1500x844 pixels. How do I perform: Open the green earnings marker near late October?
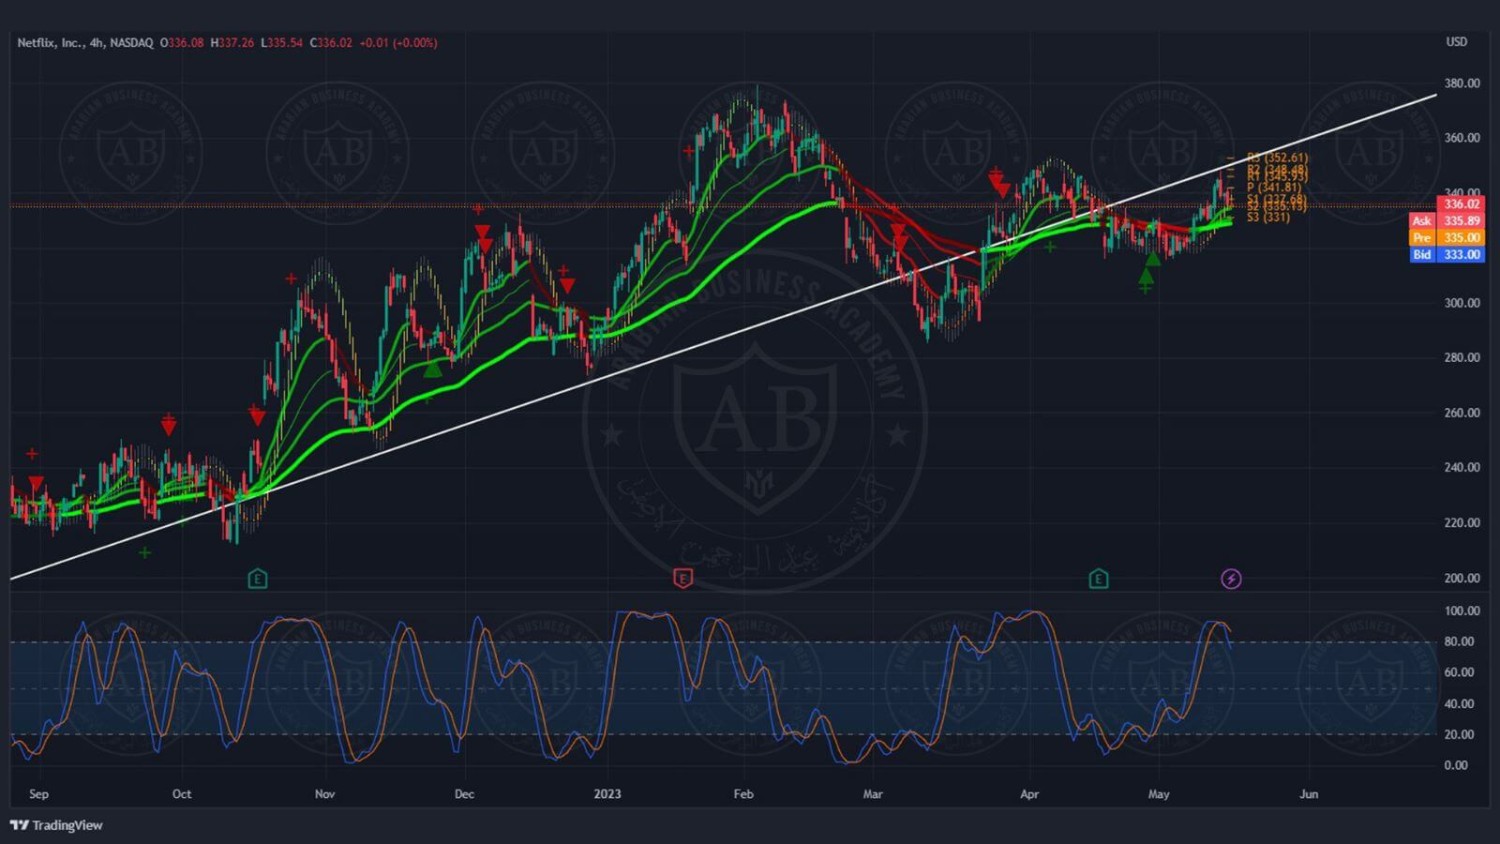(x=257, y=578)
